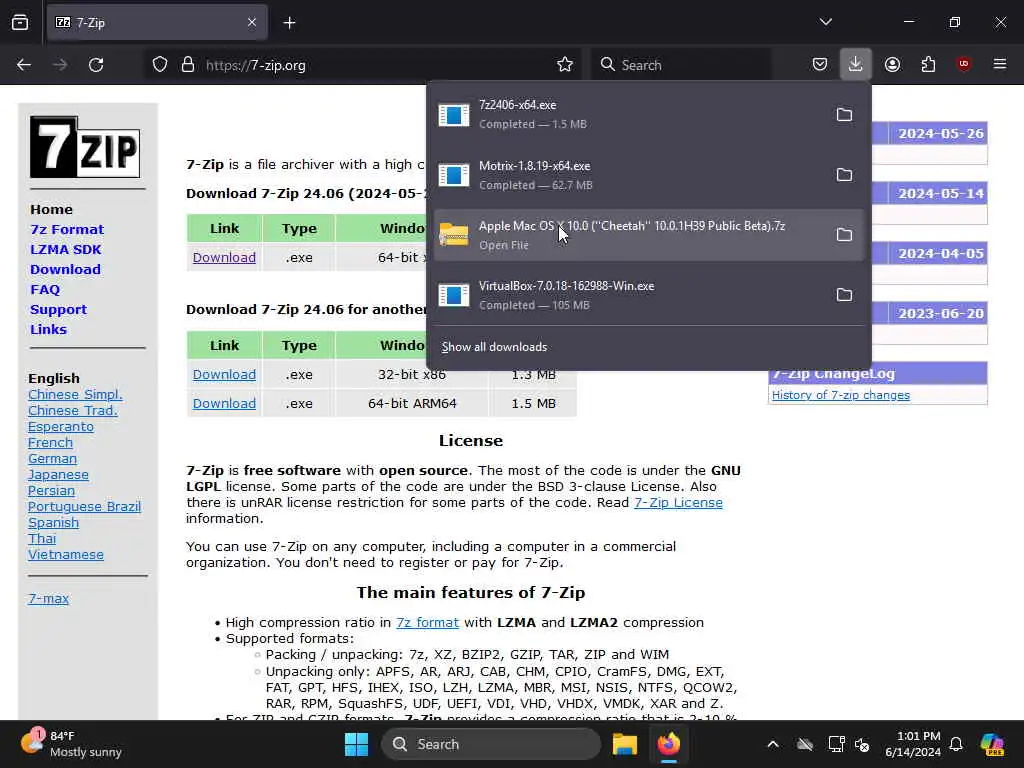Click the browser Search field
The height and width of the screenshot is (768, 1024).
coord(680,65)
